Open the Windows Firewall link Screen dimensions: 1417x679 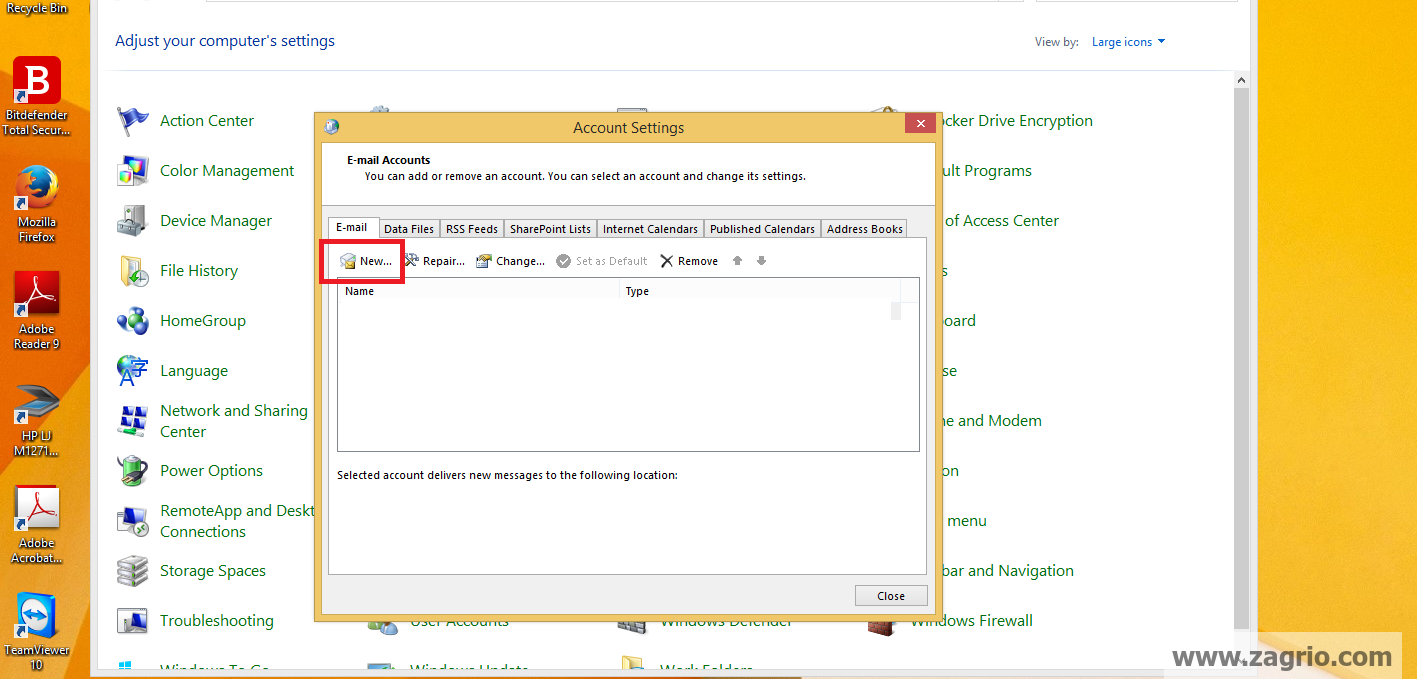pos(971,621)
